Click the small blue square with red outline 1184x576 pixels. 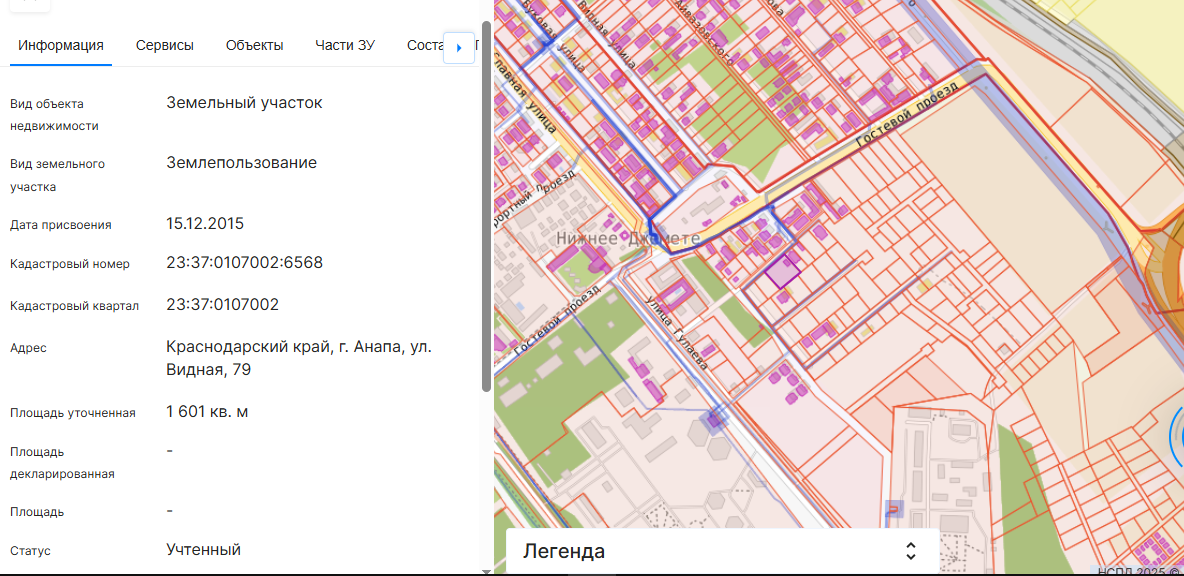click(x=894, y=509)
